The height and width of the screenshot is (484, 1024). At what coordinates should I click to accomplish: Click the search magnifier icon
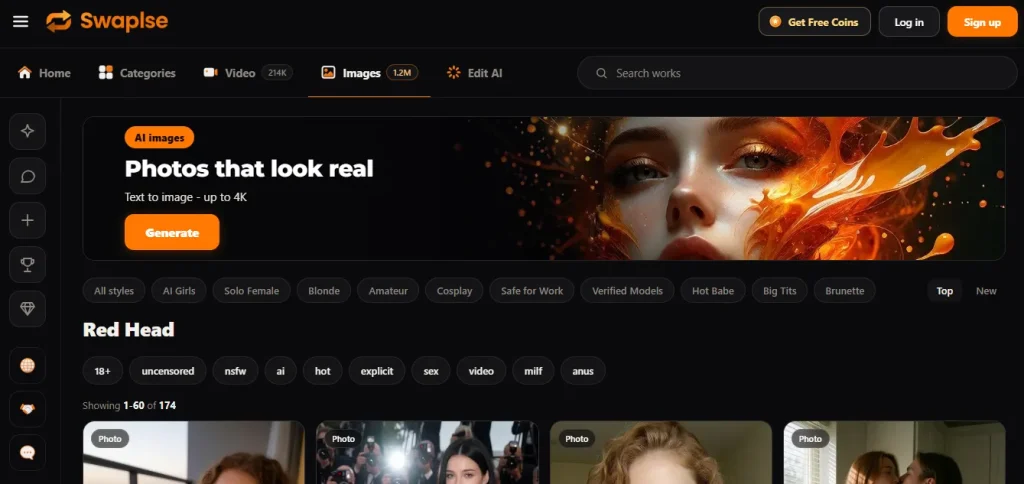point(601,73)
